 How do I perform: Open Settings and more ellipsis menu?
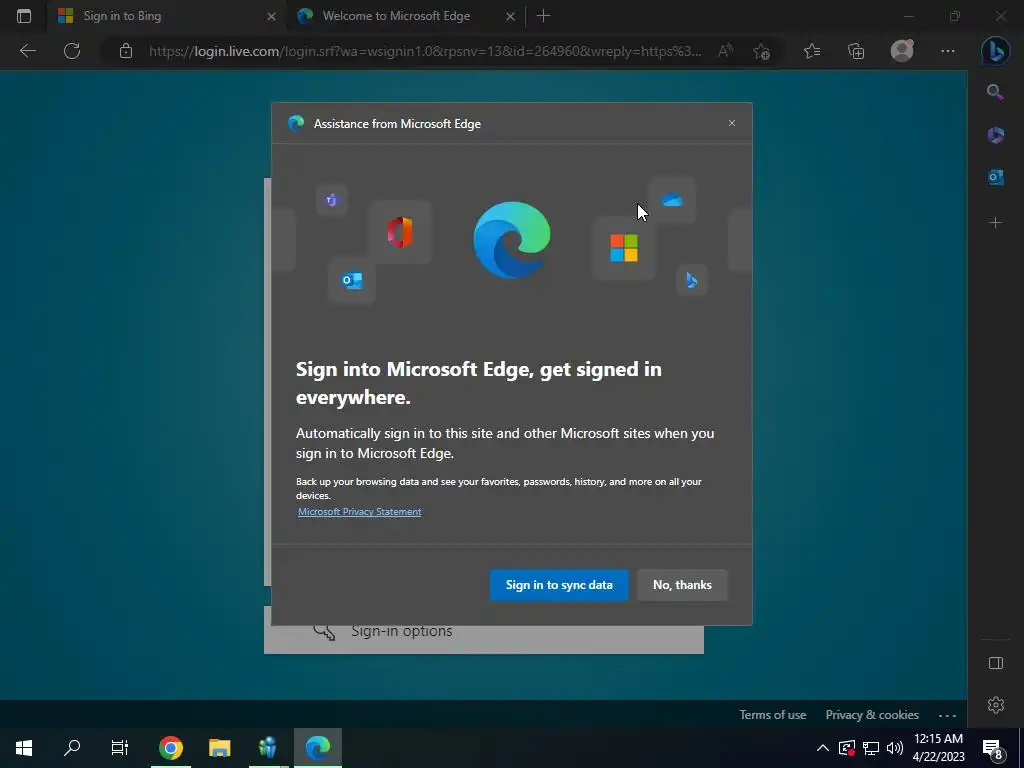948,51
